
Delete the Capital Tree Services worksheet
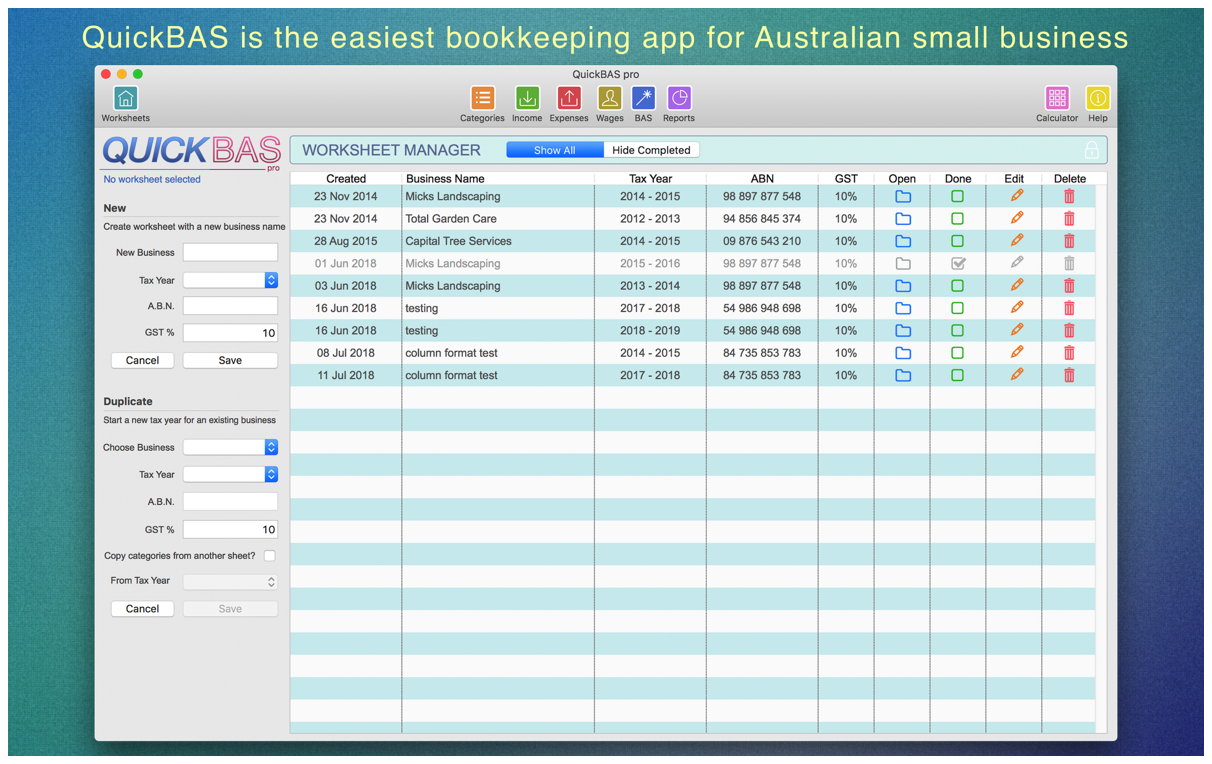1069,240
